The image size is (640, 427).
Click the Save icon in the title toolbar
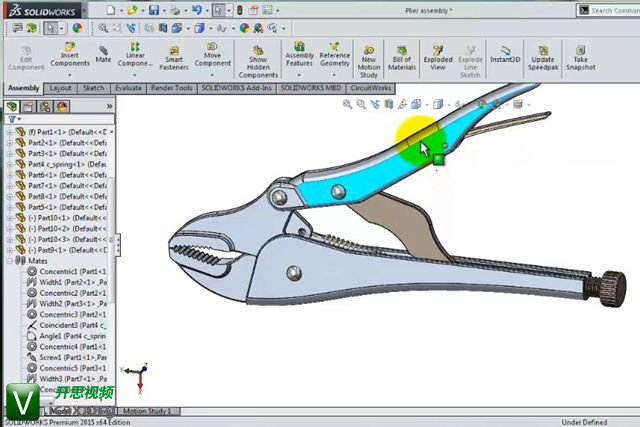[154, 10]
